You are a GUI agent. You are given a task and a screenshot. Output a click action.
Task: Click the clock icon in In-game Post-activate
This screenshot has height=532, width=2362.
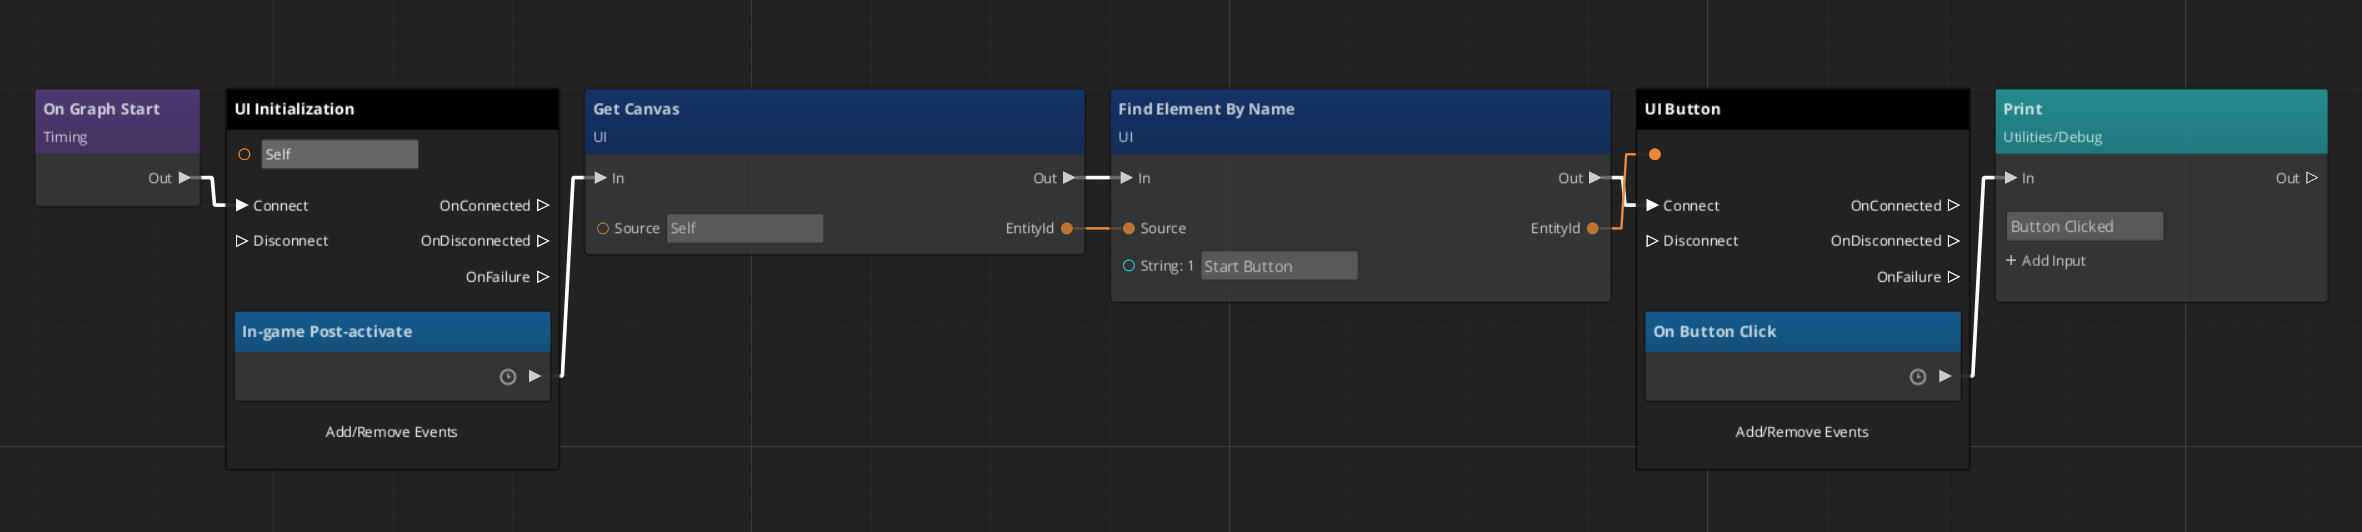point(508,377)
